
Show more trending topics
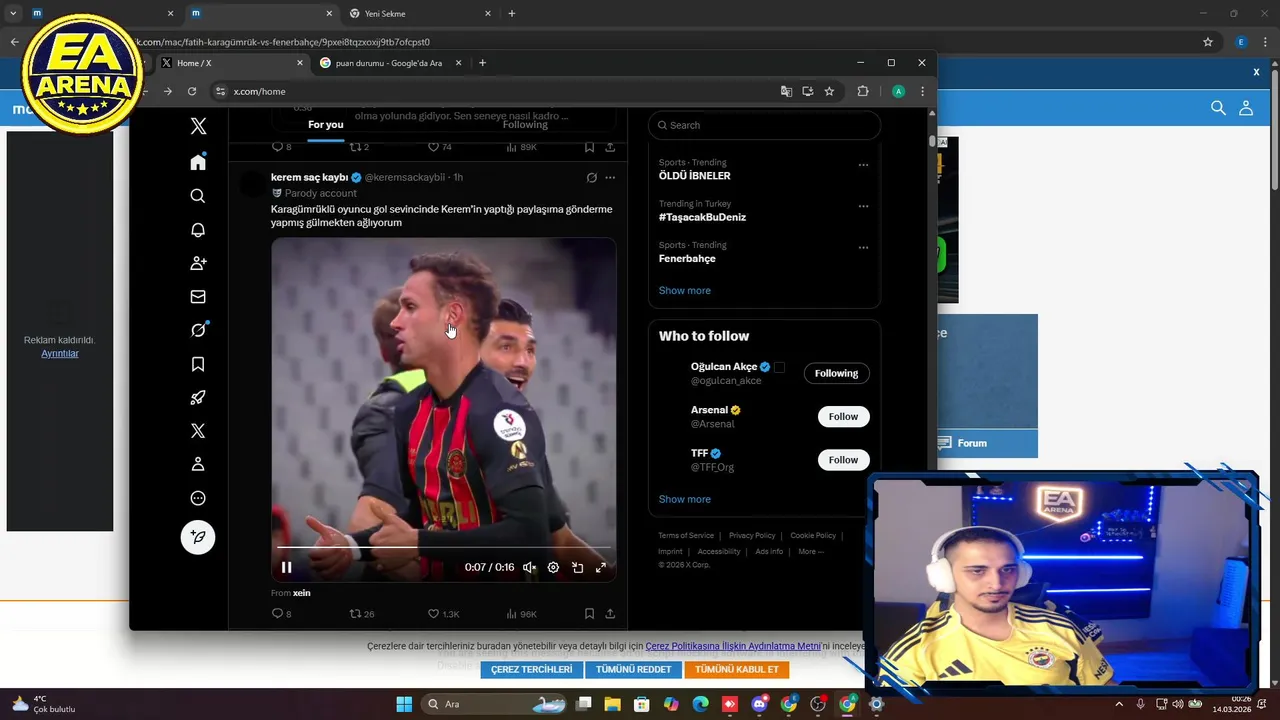point(685,290)
